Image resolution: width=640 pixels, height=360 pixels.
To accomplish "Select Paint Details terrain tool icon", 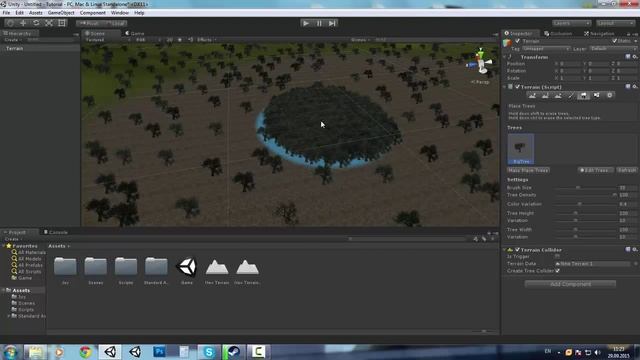I will pyautogui.click(x=597, y=96).
